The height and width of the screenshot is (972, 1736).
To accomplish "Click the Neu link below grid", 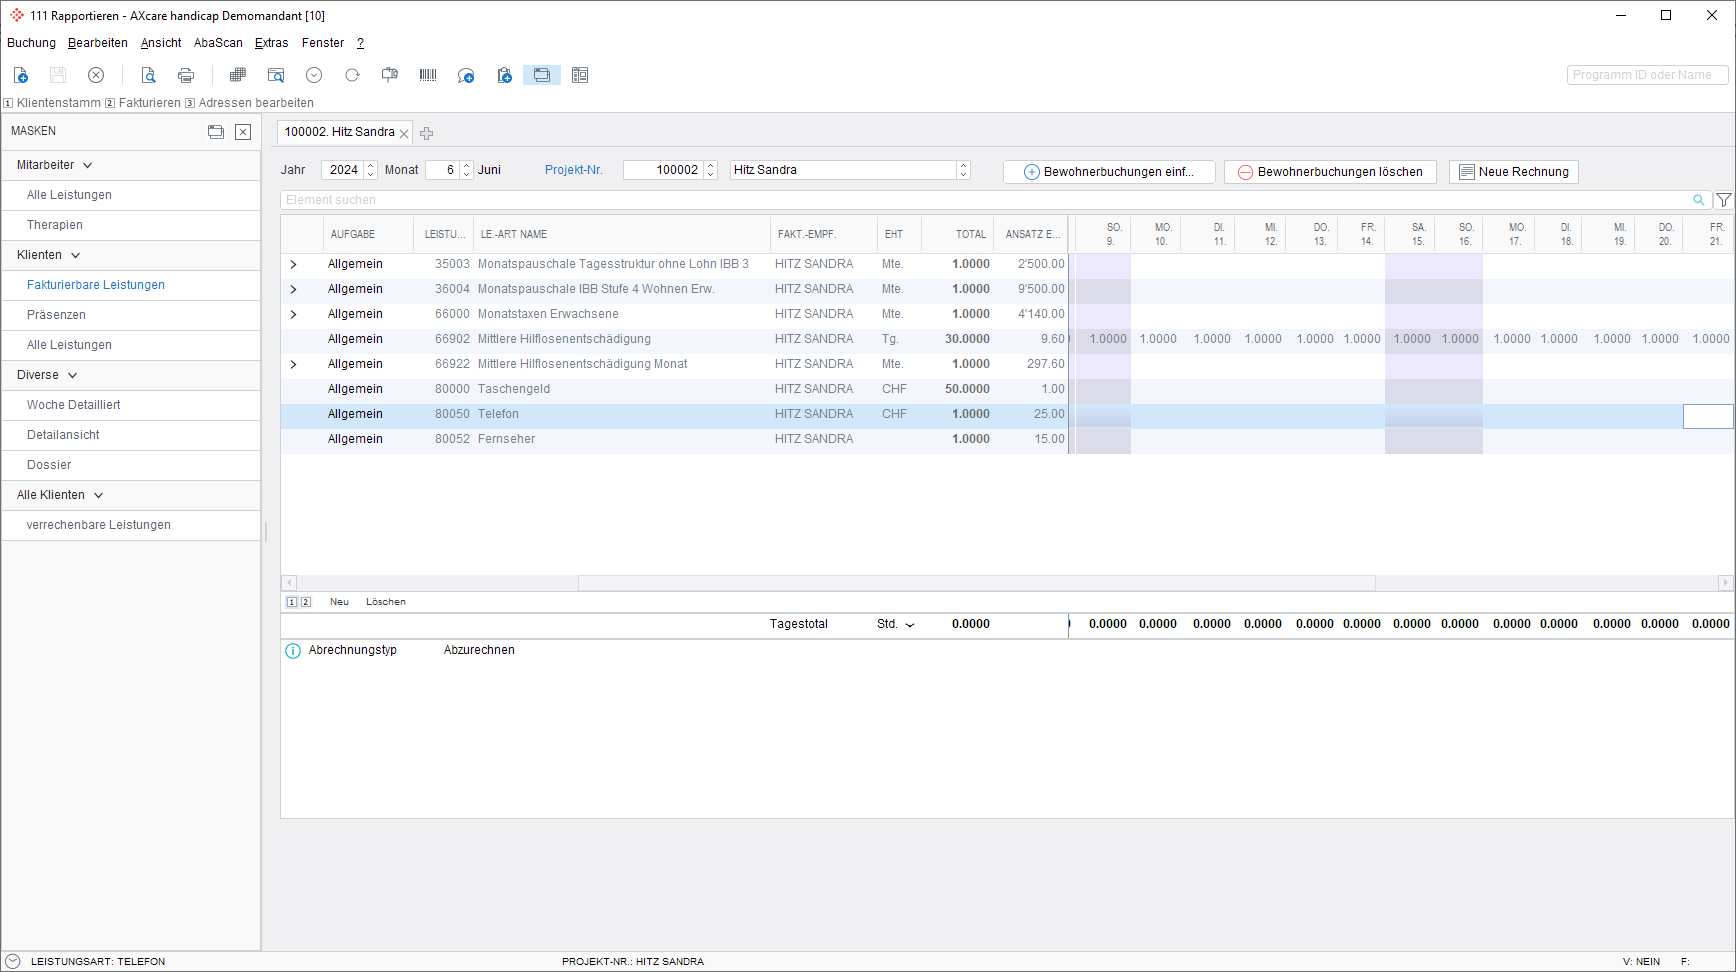I will tap(339, 602).
